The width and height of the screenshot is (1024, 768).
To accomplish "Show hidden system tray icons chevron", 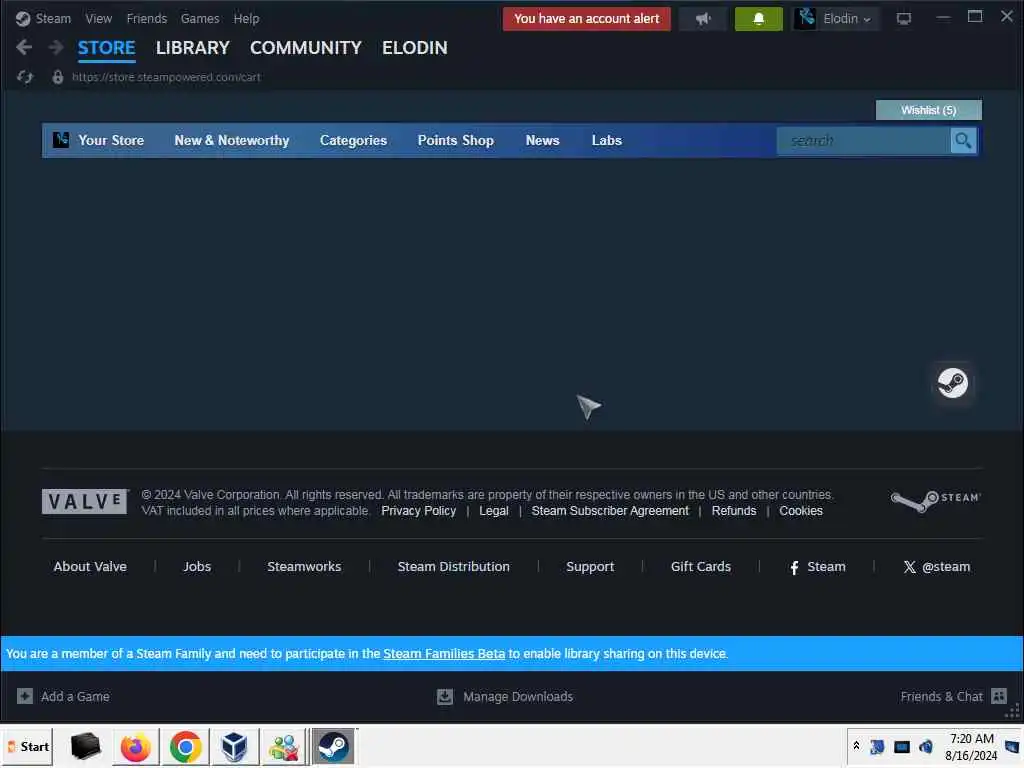I will point(856,746).
